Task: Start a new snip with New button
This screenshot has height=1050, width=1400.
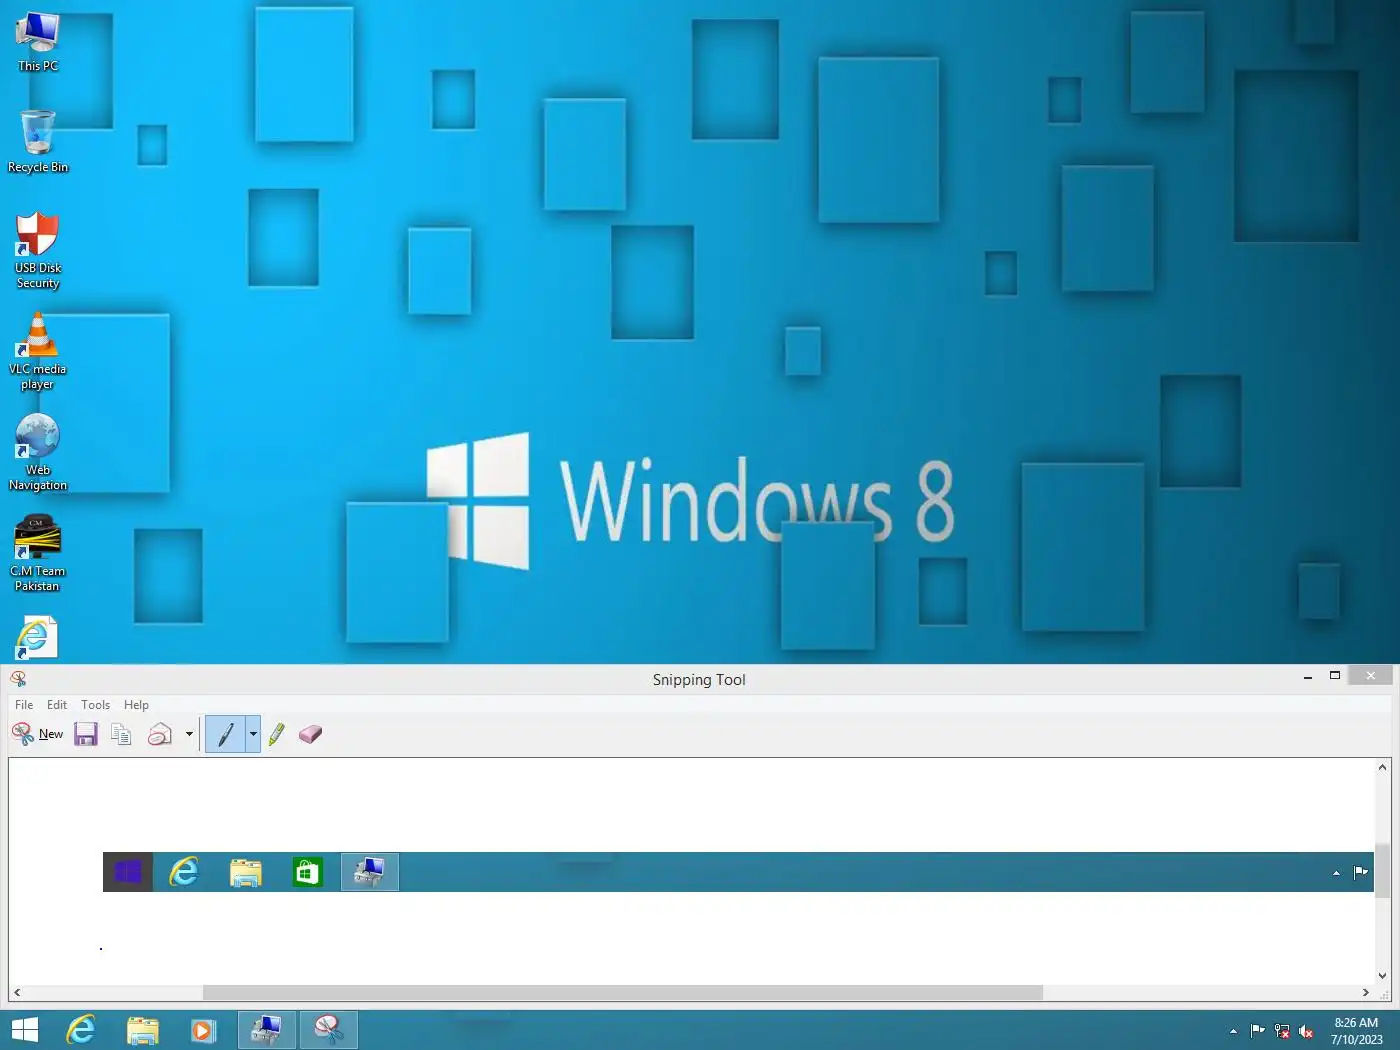Action: pyautogui.click(x=38, y=734)
